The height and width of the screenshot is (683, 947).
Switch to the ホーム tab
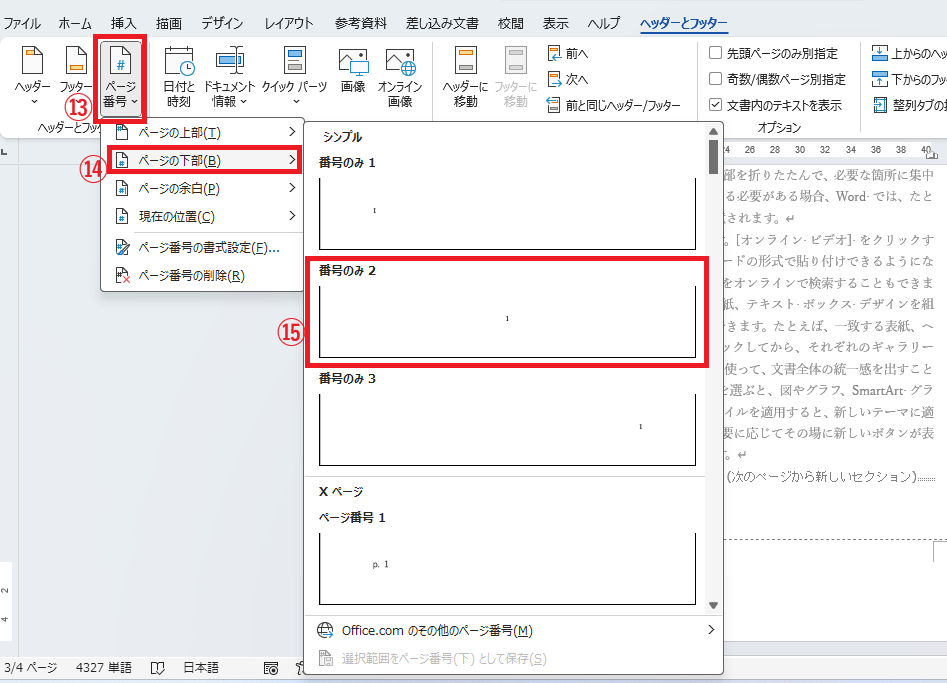pyautogui.click(x=75, y=24)
